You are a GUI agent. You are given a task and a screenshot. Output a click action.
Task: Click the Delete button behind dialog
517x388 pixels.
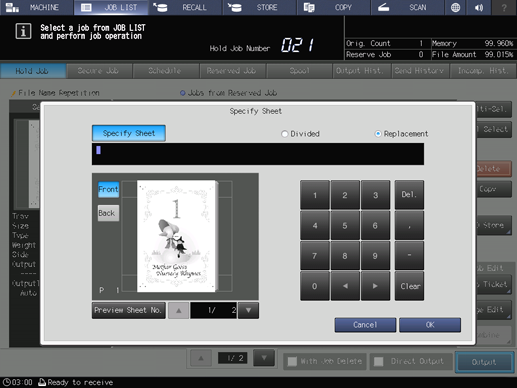pyautogui.click(x=493, y=169)
